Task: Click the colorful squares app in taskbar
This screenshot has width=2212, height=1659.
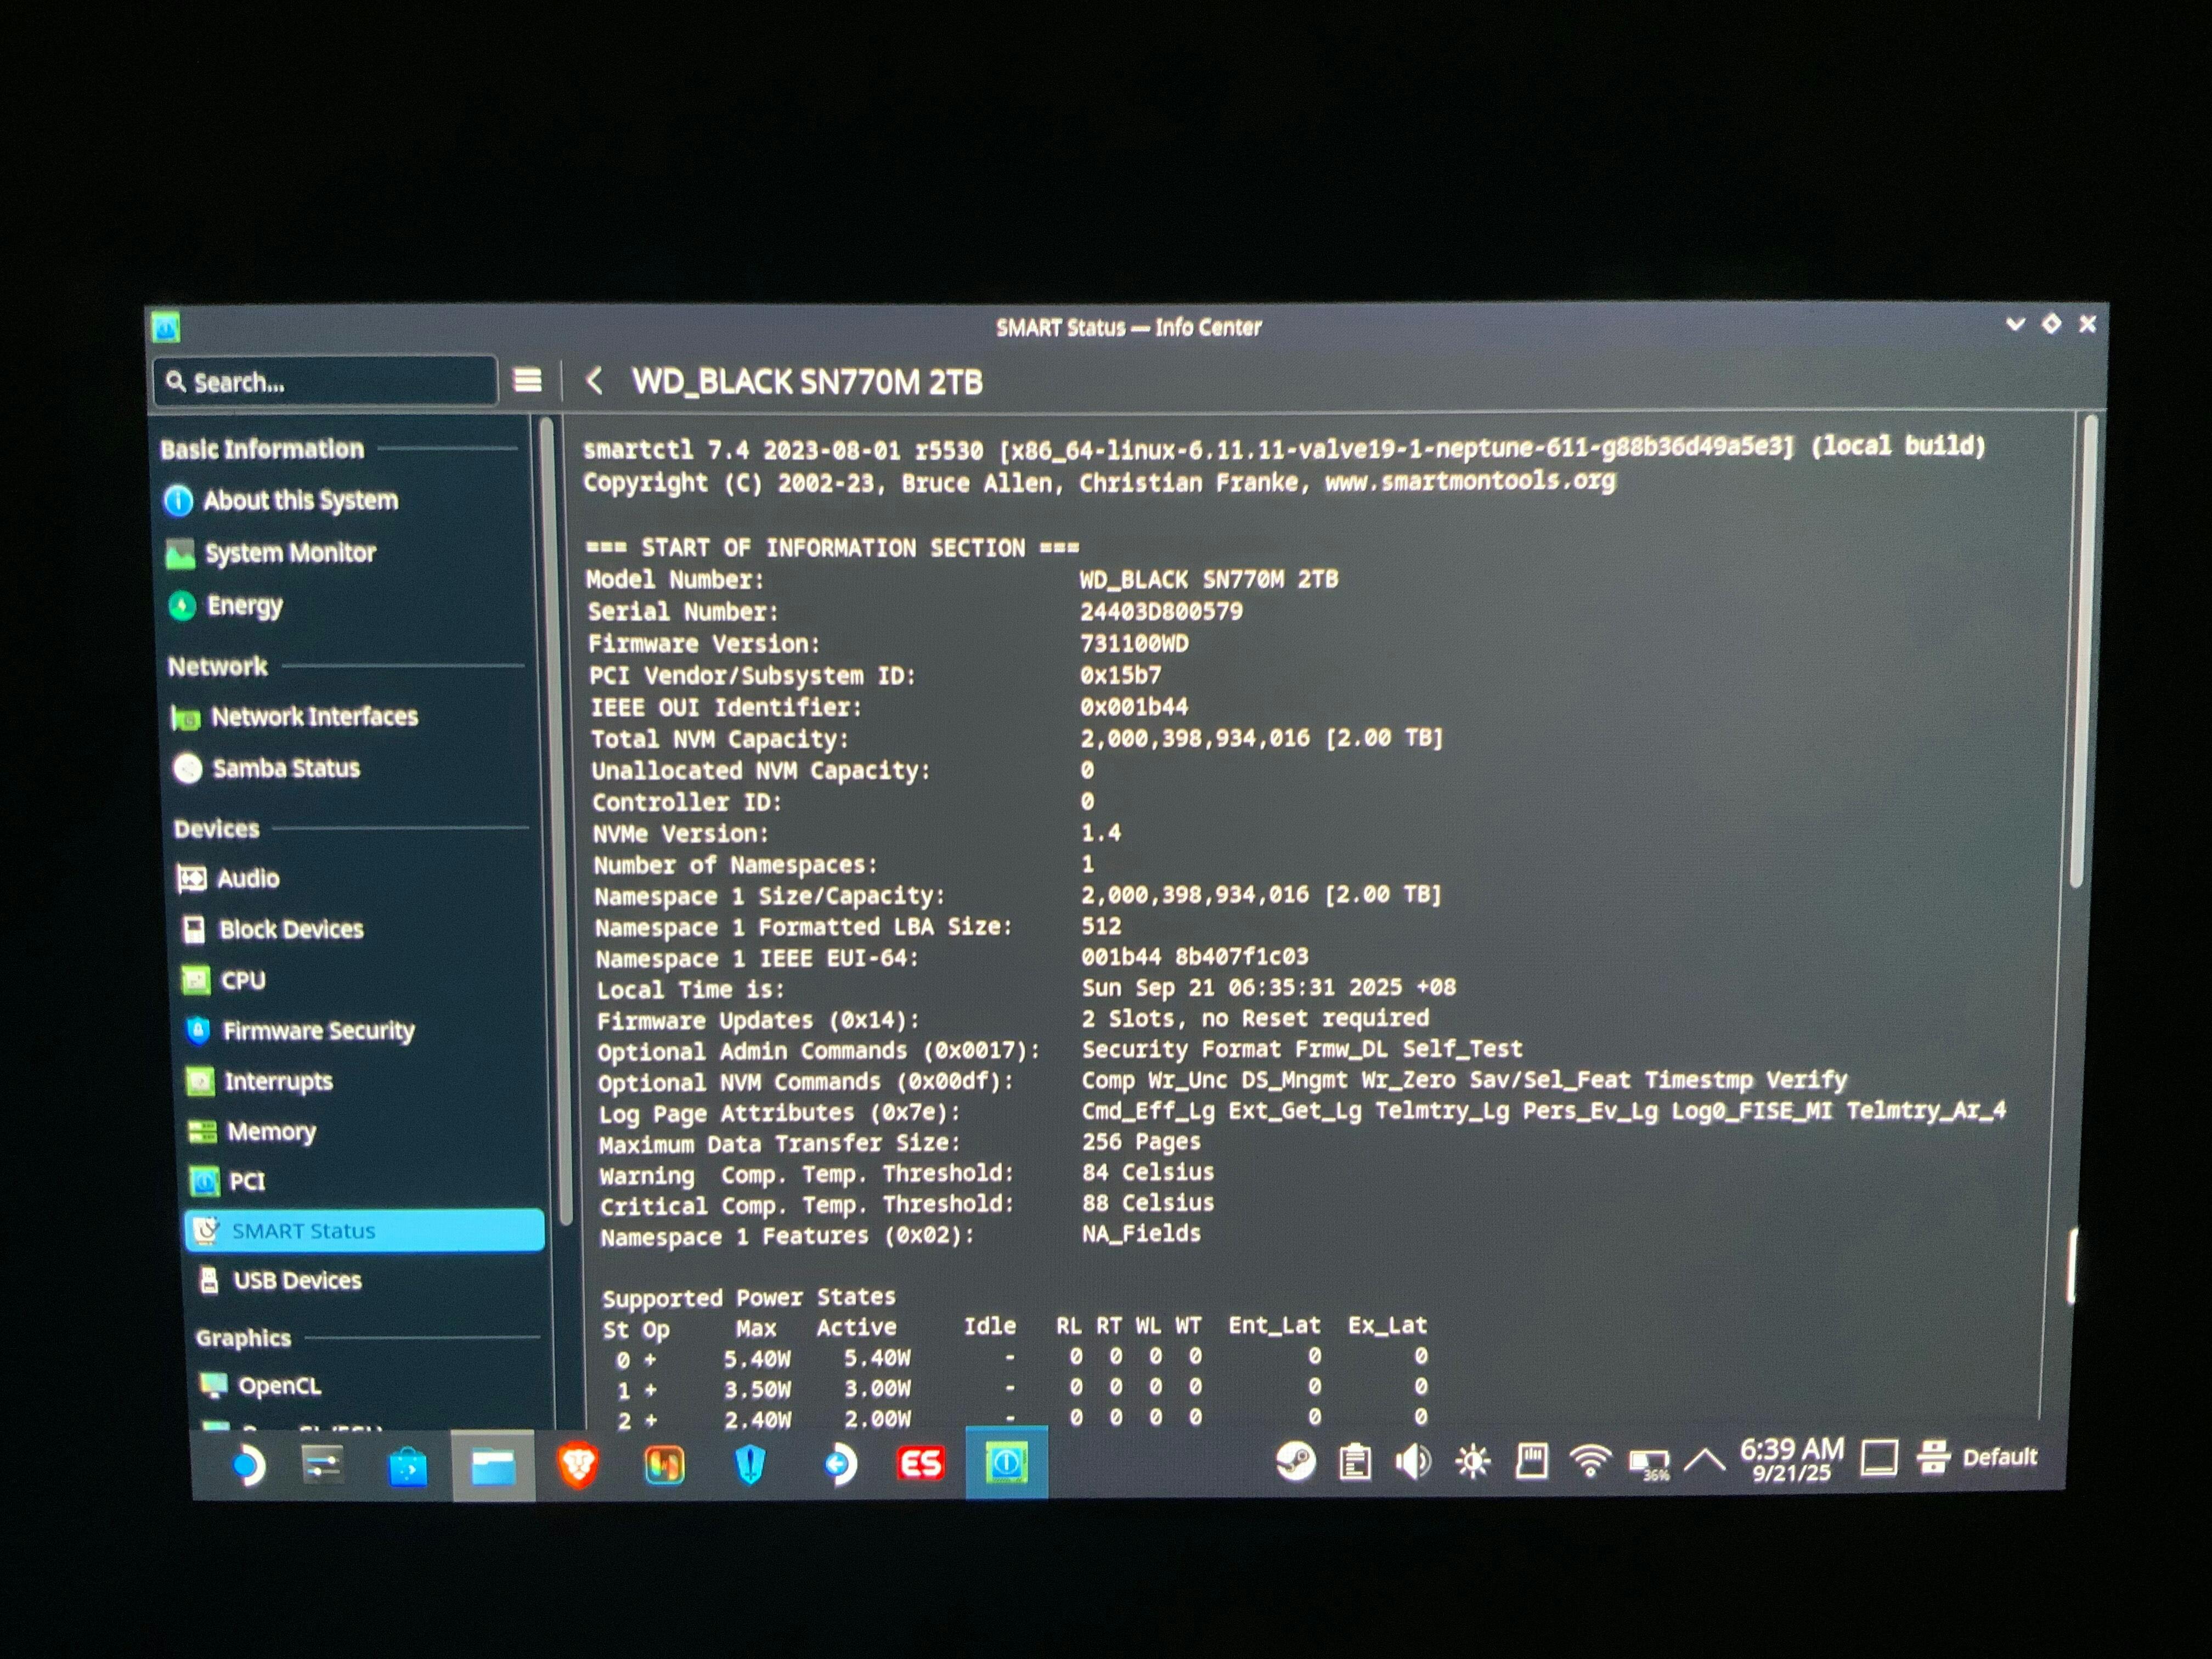Action: coord(664,1466)
